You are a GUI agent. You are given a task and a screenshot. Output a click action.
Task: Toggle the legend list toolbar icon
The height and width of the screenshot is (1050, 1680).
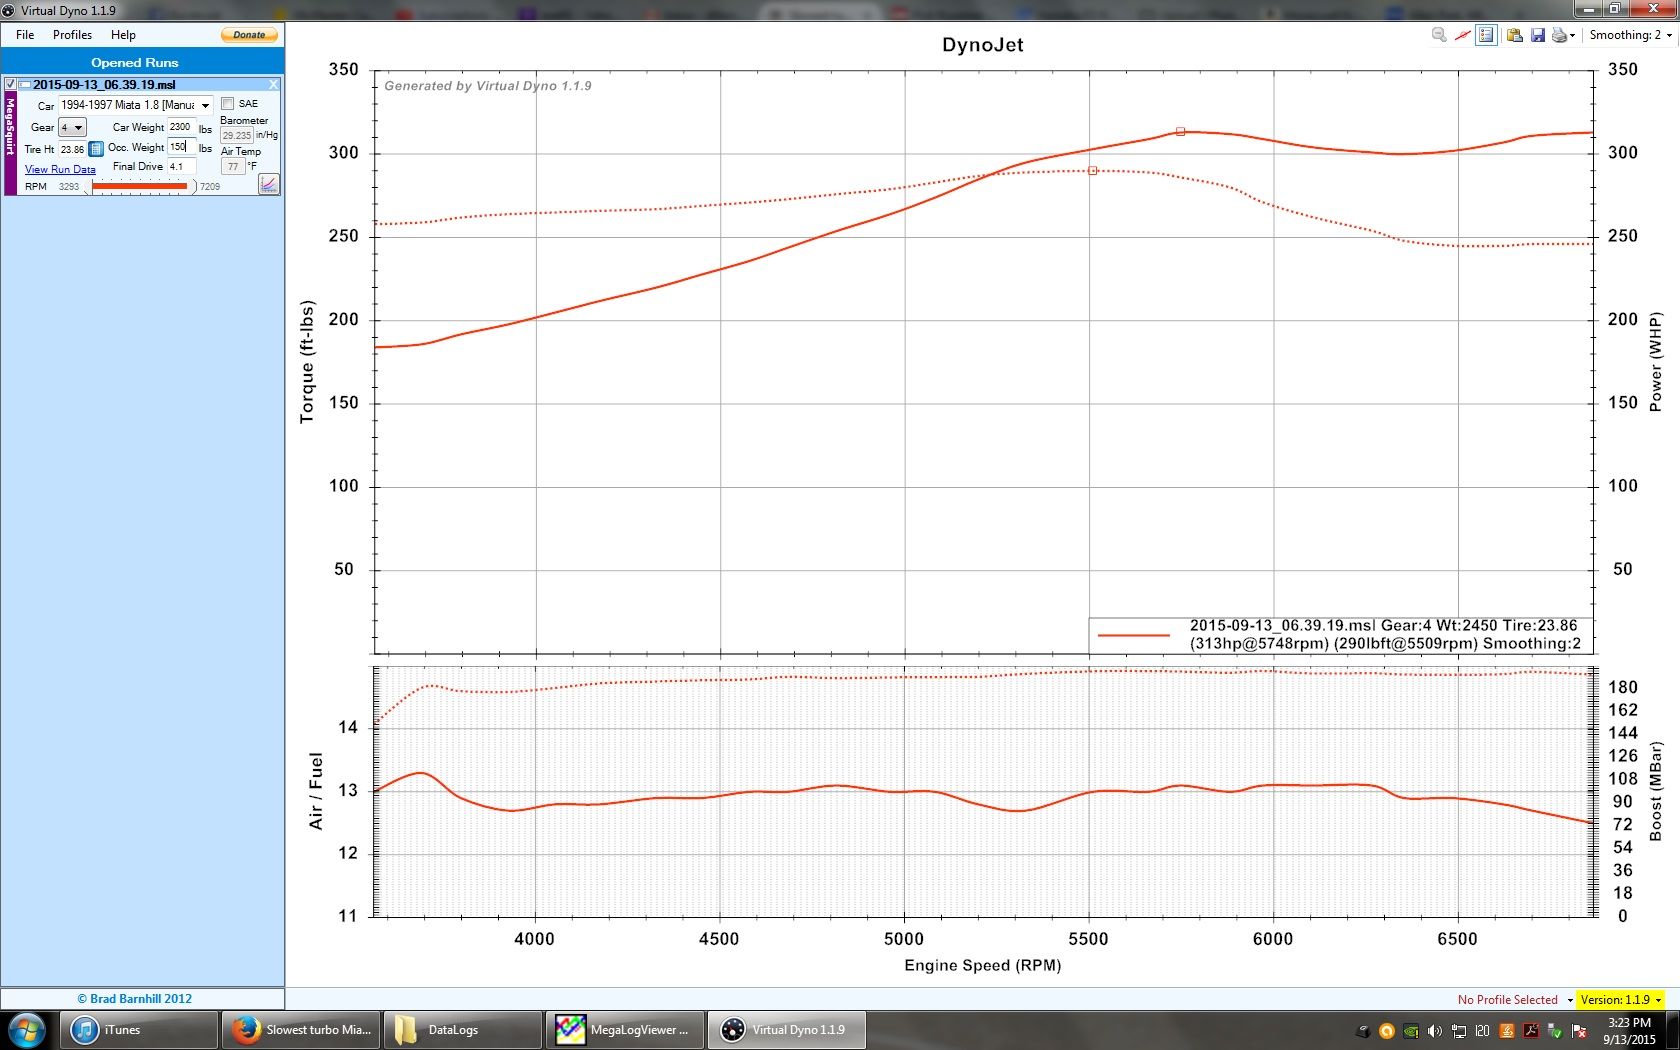[x=1487, y=35]
